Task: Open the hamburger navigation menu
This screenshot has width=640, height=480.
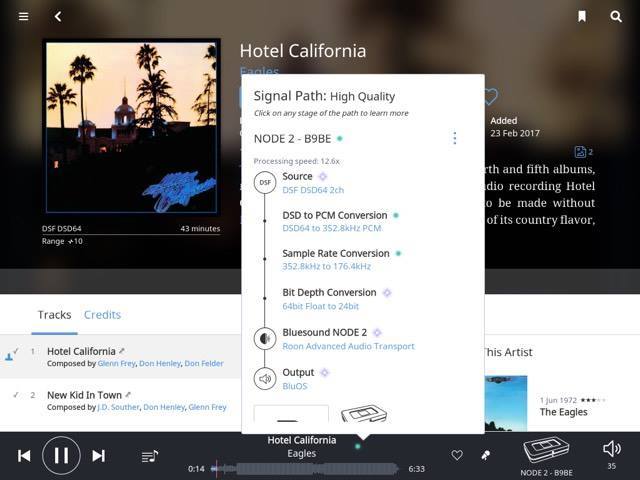Action: tap(24, 16)
